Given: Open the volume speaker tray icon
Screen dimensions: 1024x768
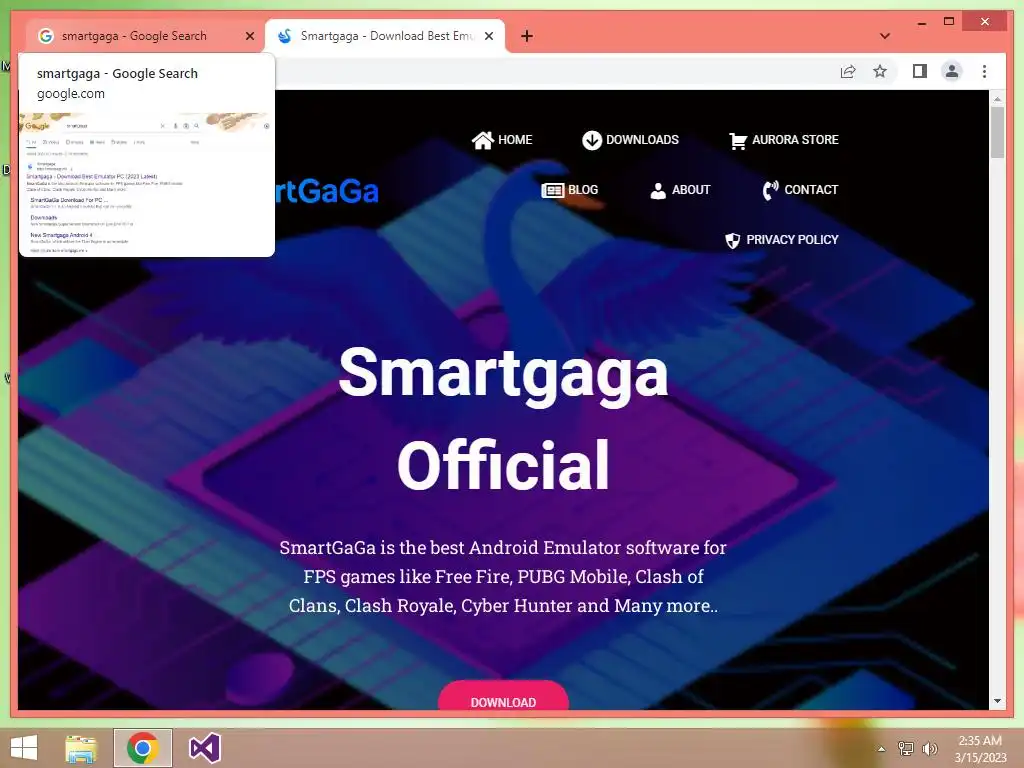Looking at the screenshot, I should tap(930, 748).
